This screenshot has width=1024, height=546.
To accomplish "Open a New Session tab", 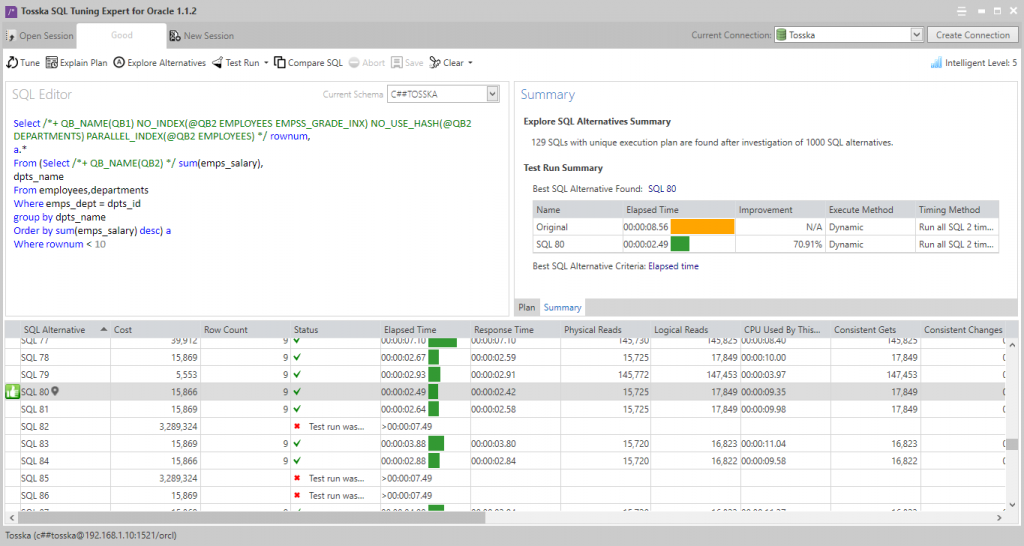I will [202, 36].
